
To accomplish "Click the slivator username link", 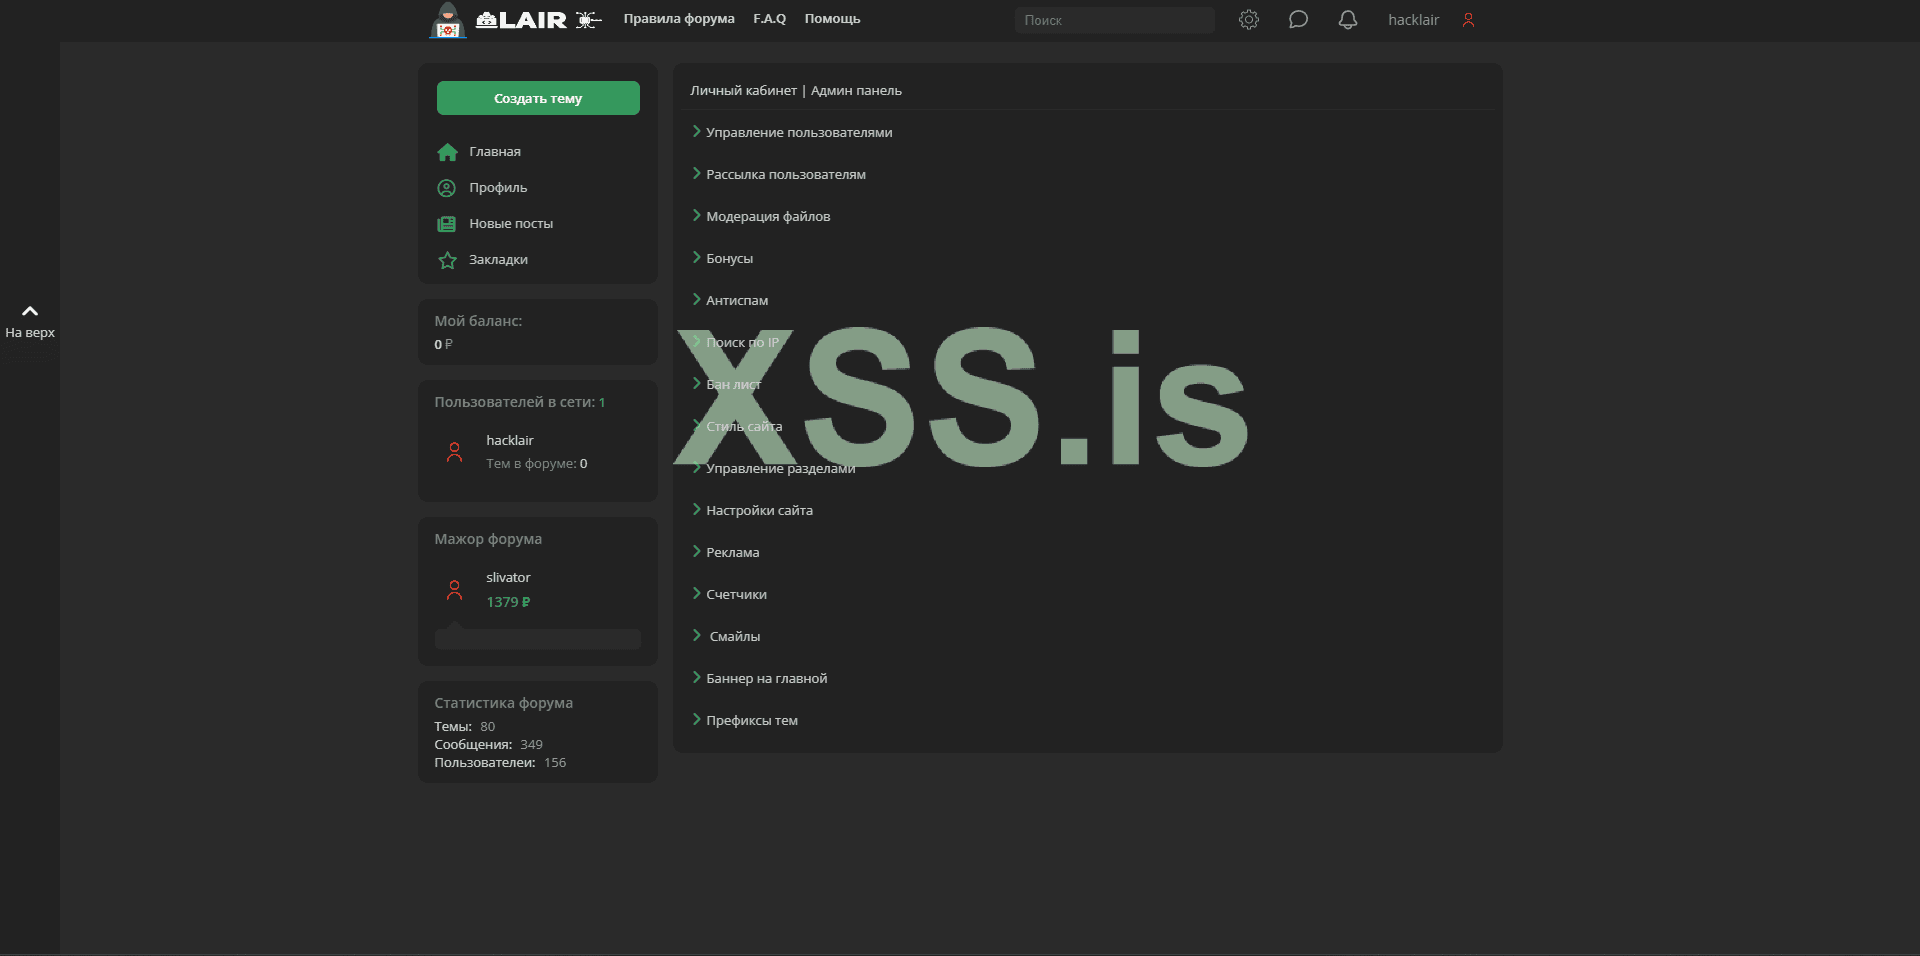I will pos(508,577).
